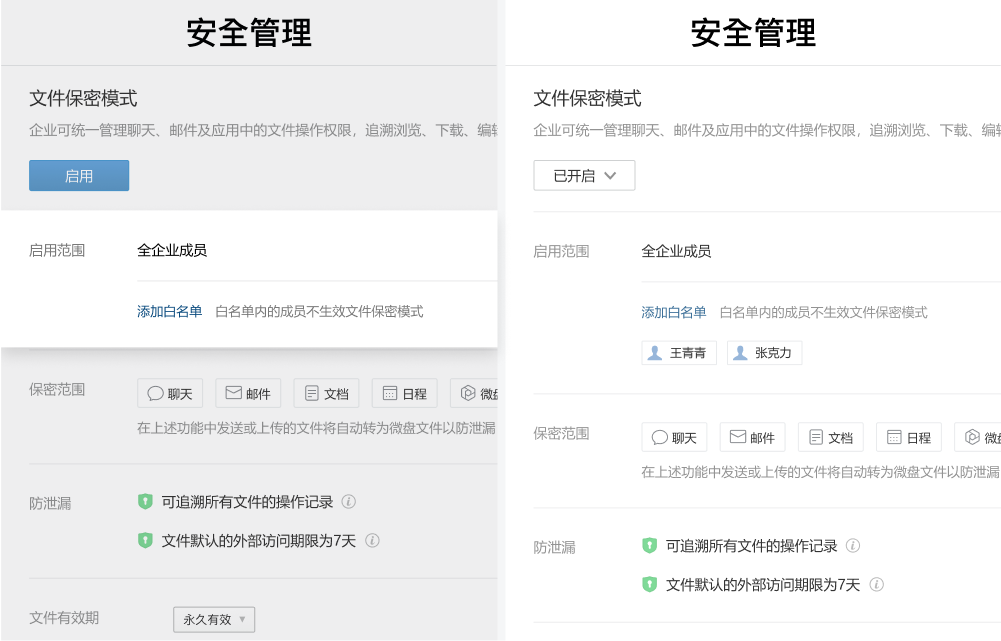1001x641 pixels.
Task: Click 添加白名单 link in the left panel
Action: coord(169,312)
